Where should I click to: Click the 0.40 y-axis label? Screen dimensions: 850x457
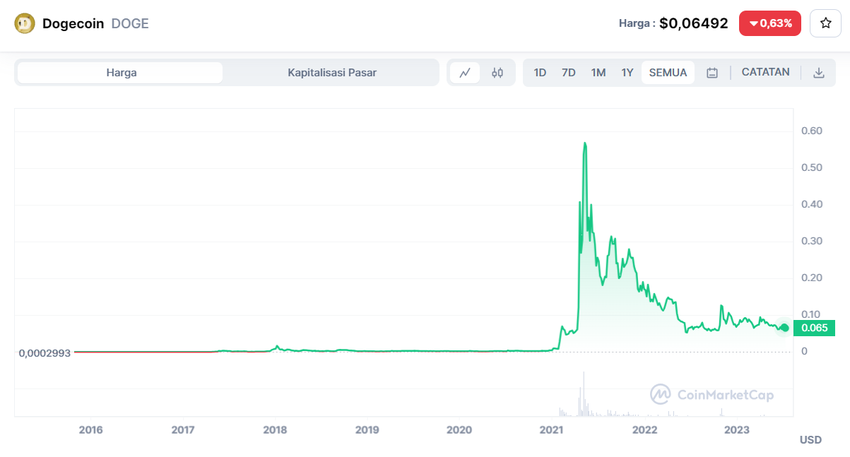point(812,204)
